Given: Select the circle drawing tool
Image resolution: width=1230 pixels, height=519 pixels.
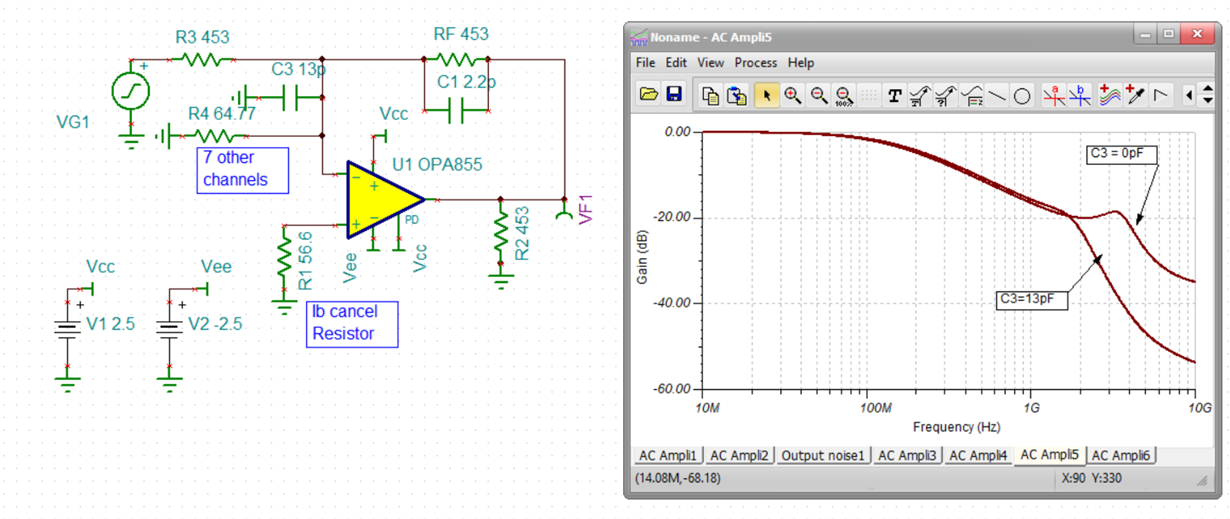Looking at the screenshot, I should [x=1022, y=96].
